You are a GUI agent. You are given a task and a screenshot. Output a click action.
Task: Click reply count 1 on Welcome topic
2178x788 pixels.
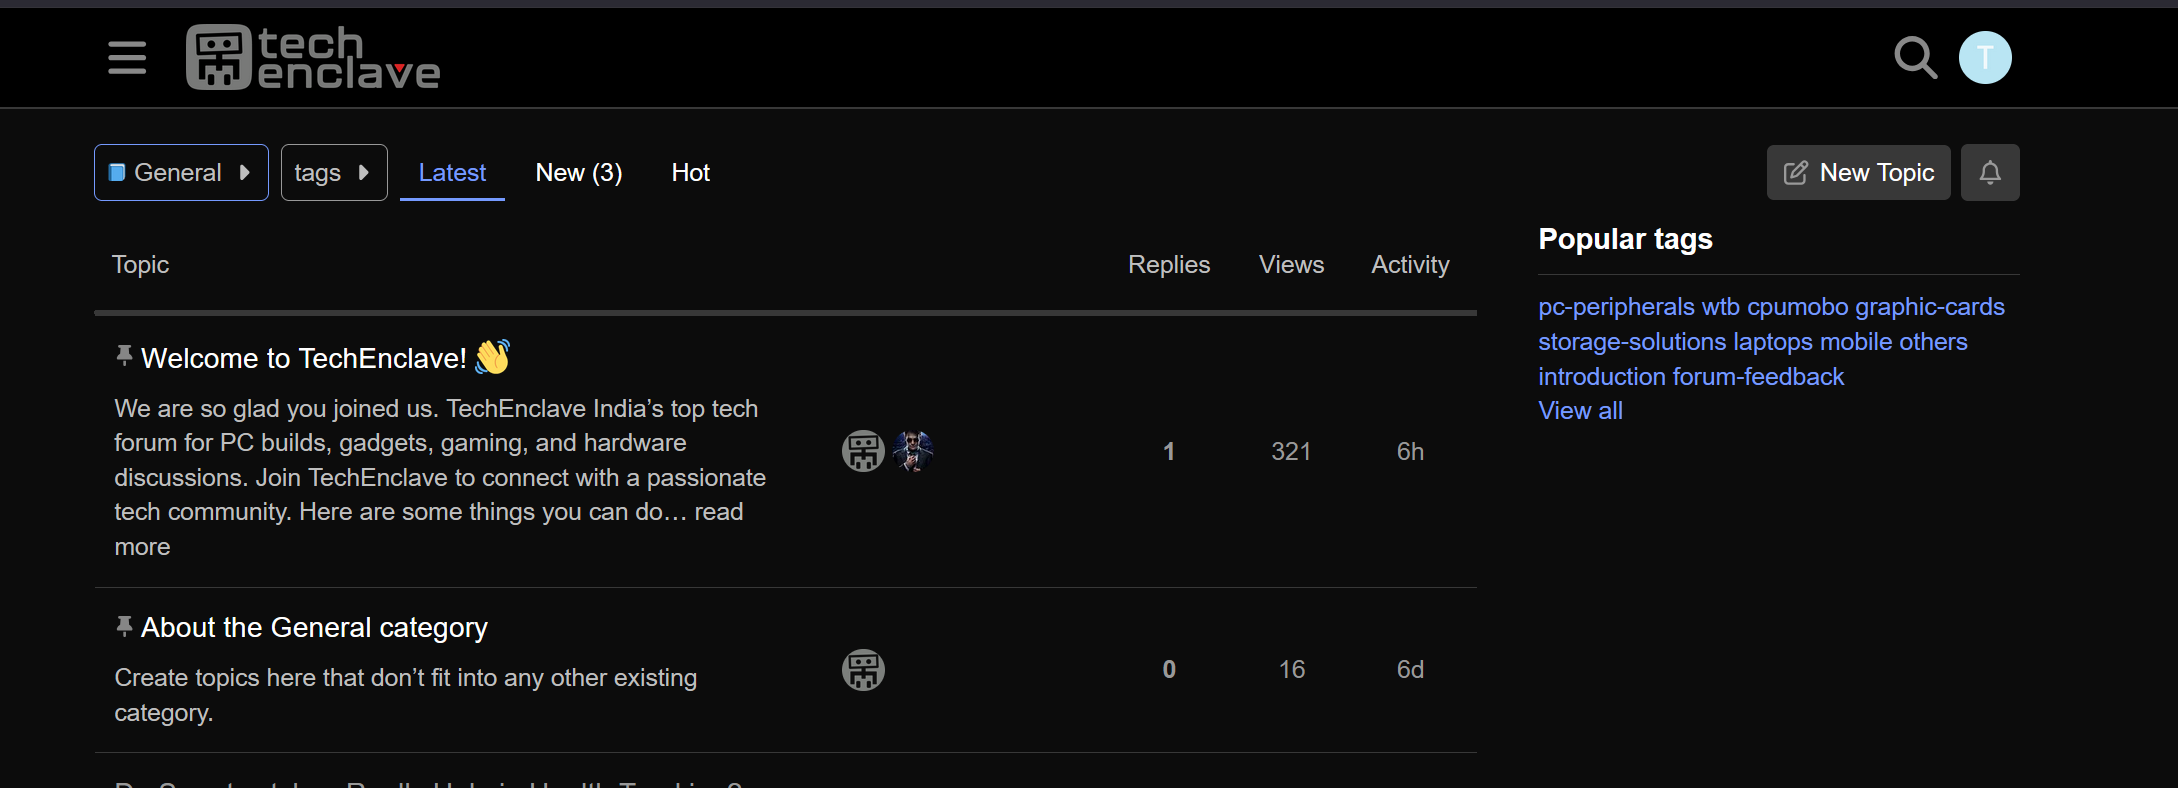tap(1168, 452)
